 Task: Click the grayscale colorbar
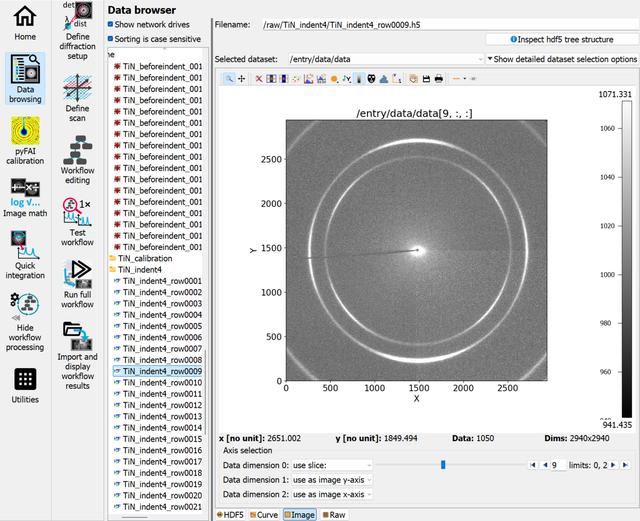click(627, 259)
